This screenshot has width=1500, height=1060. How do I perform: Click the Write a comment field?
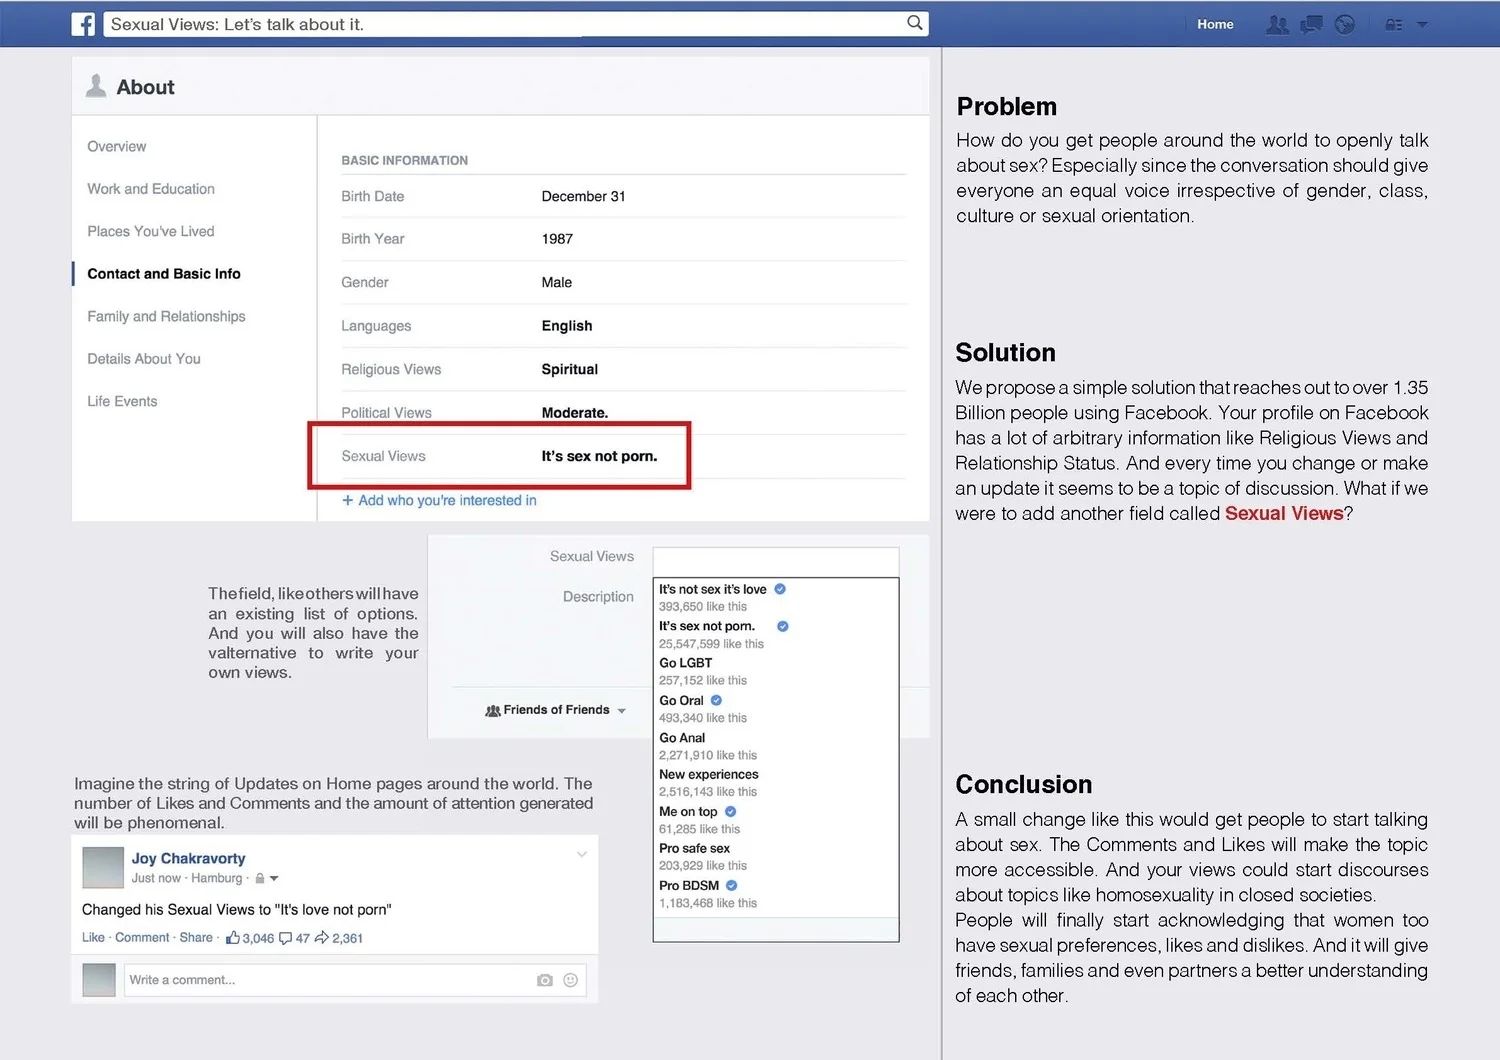[x=355, y=980]
